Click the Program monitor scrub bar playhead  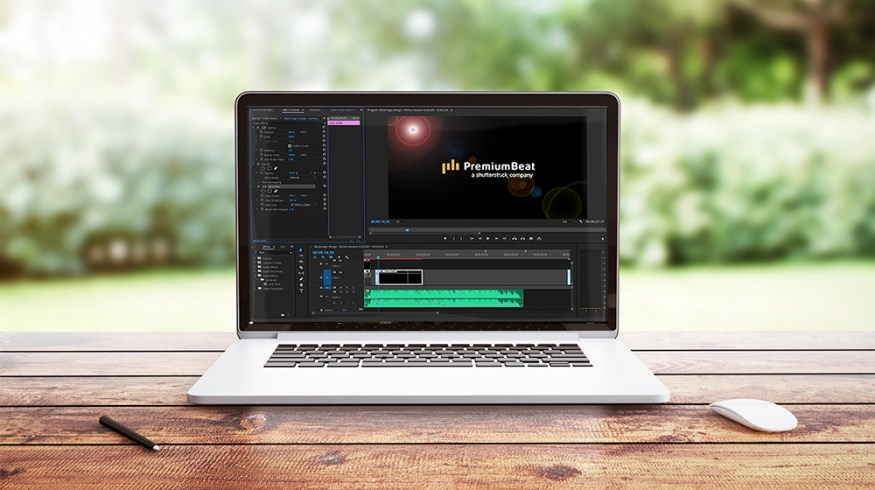[407, 230]
